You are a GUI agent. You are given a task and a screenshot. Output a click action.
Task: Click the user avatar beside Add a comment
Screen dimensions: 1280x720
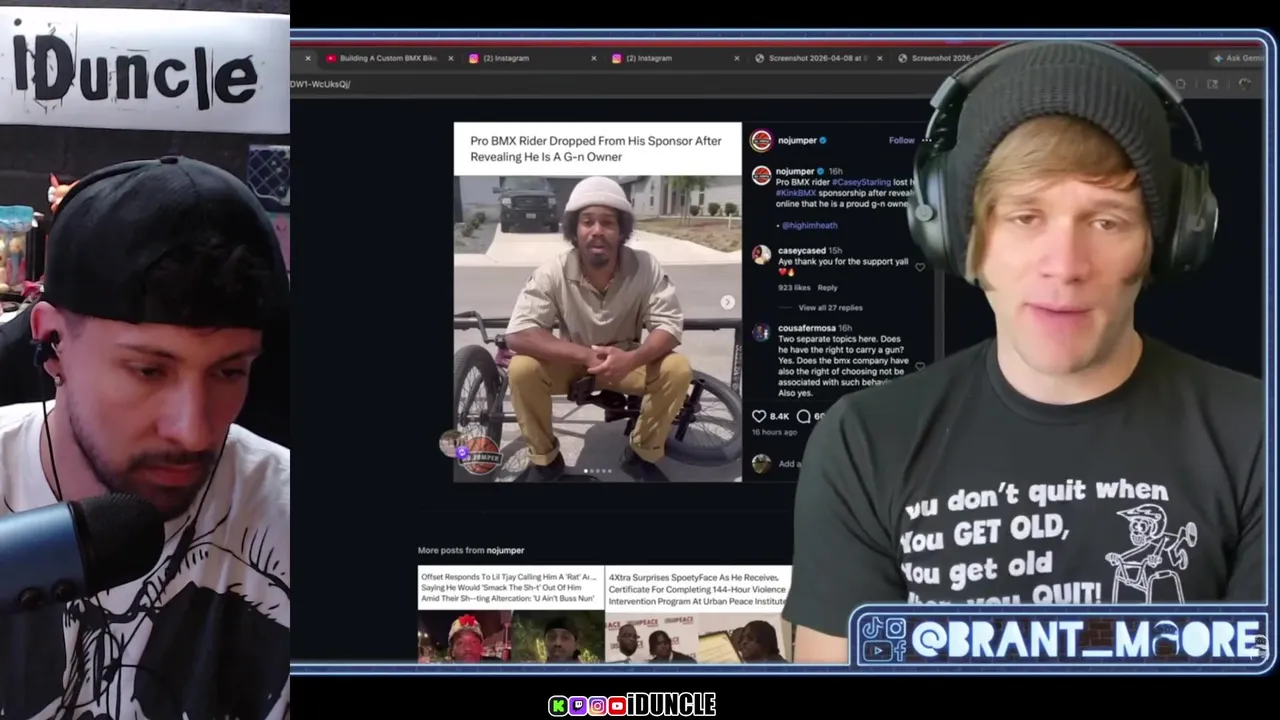[762, 463]
